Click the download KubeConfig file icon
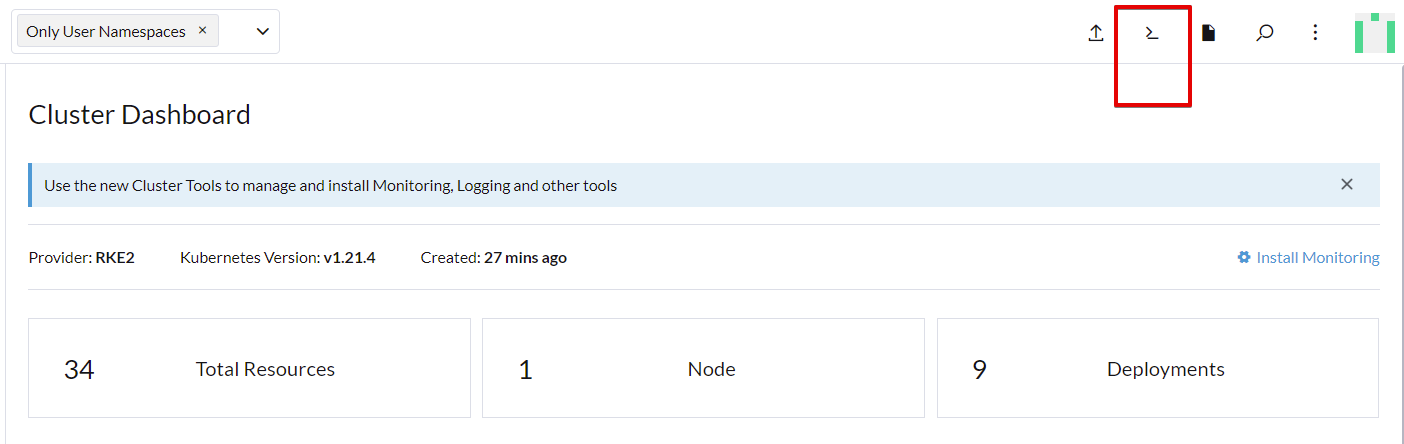The width and height of the screenshot is (1404, 444). click(1209, 33)
